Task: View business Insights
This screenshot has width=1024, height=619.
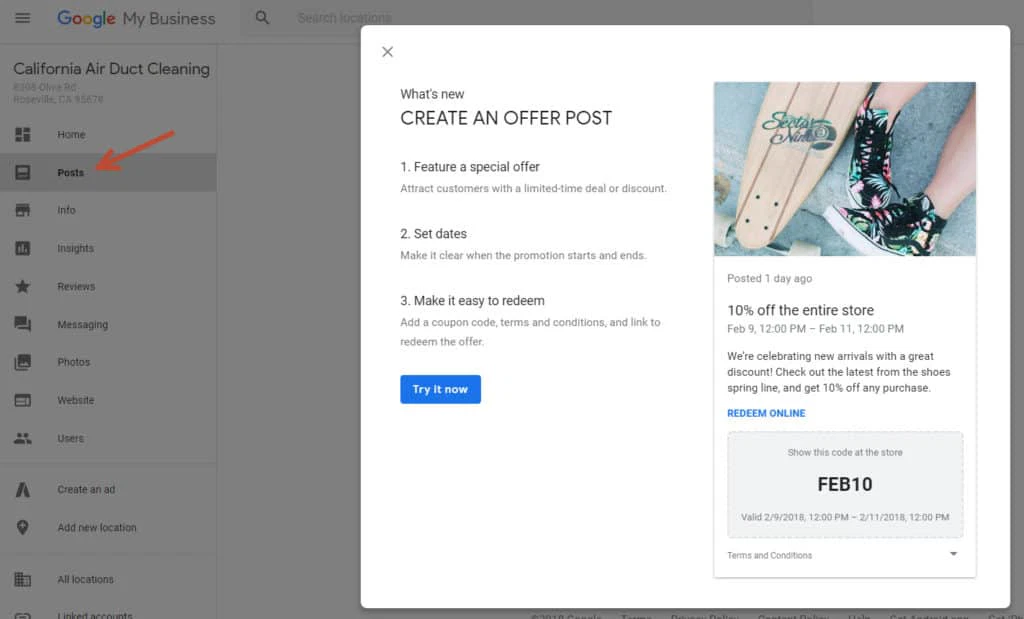Action: click(74, 248)
